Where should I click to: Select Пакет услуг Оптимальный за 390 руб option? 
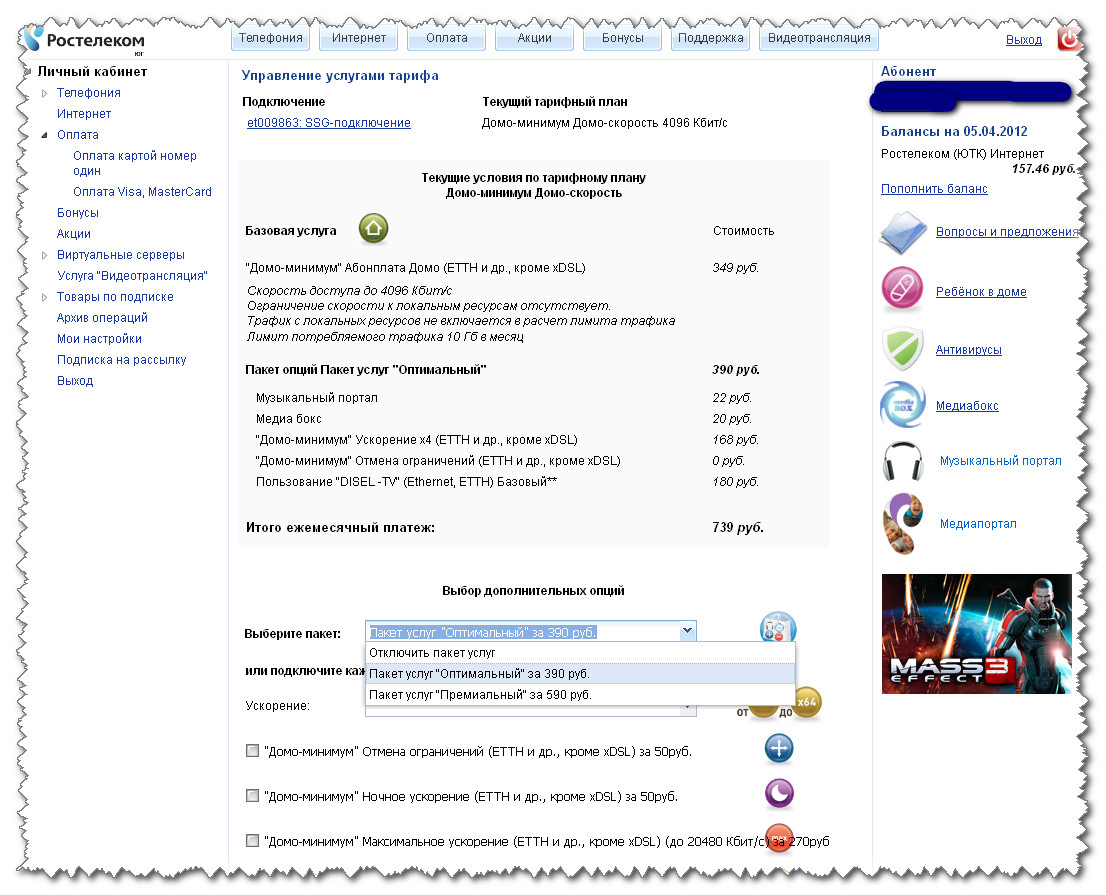(580, 674)
